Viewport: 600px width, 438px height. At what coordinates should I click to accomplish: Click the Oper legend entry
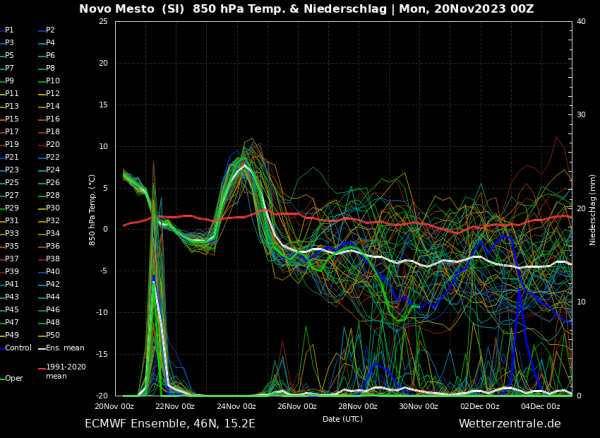point(11,378)
